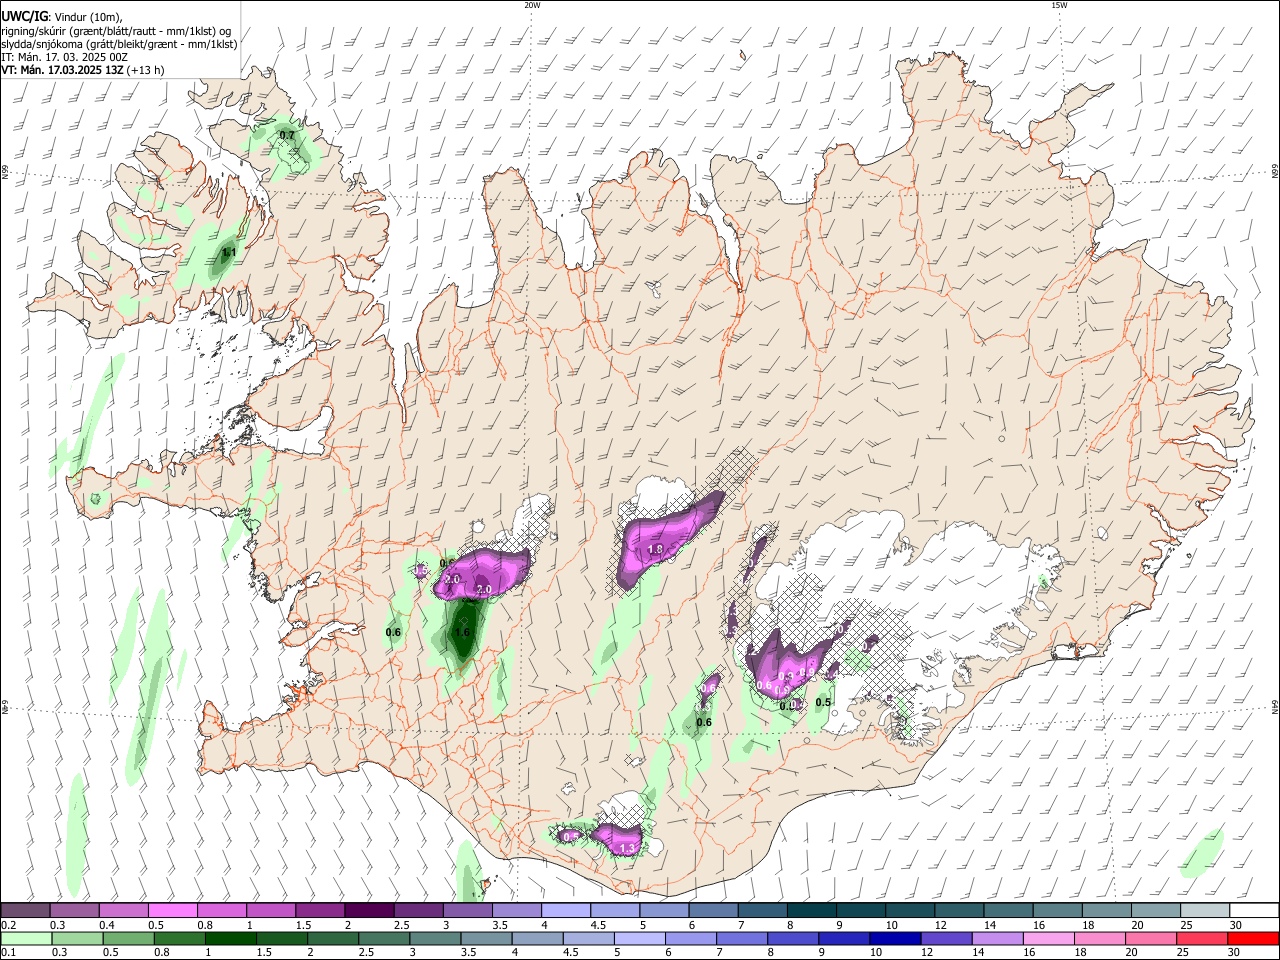Pick the bright red 30 swatch, rain legend

pyautogui.click(x=1254, y=938)
